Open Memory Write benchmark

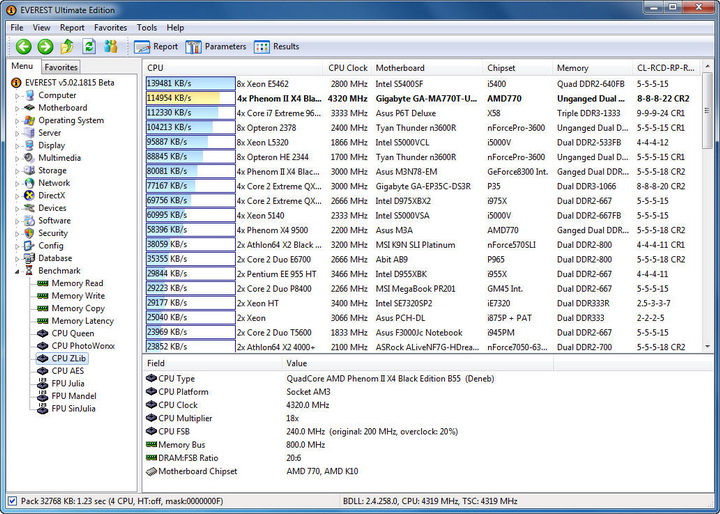coord(78,296)
